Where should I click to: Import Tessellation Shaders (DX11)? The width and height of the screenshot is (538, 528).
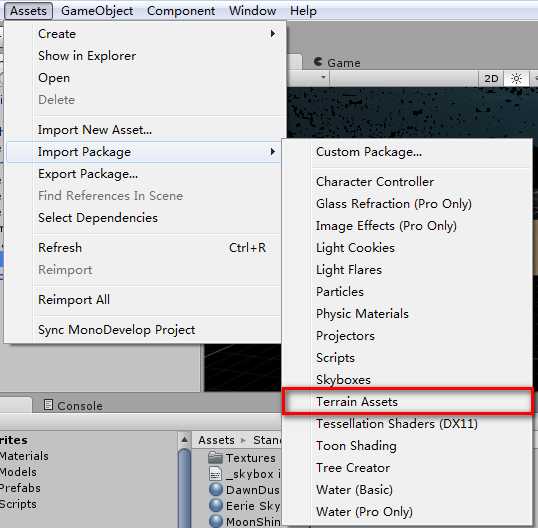(408, 424)
